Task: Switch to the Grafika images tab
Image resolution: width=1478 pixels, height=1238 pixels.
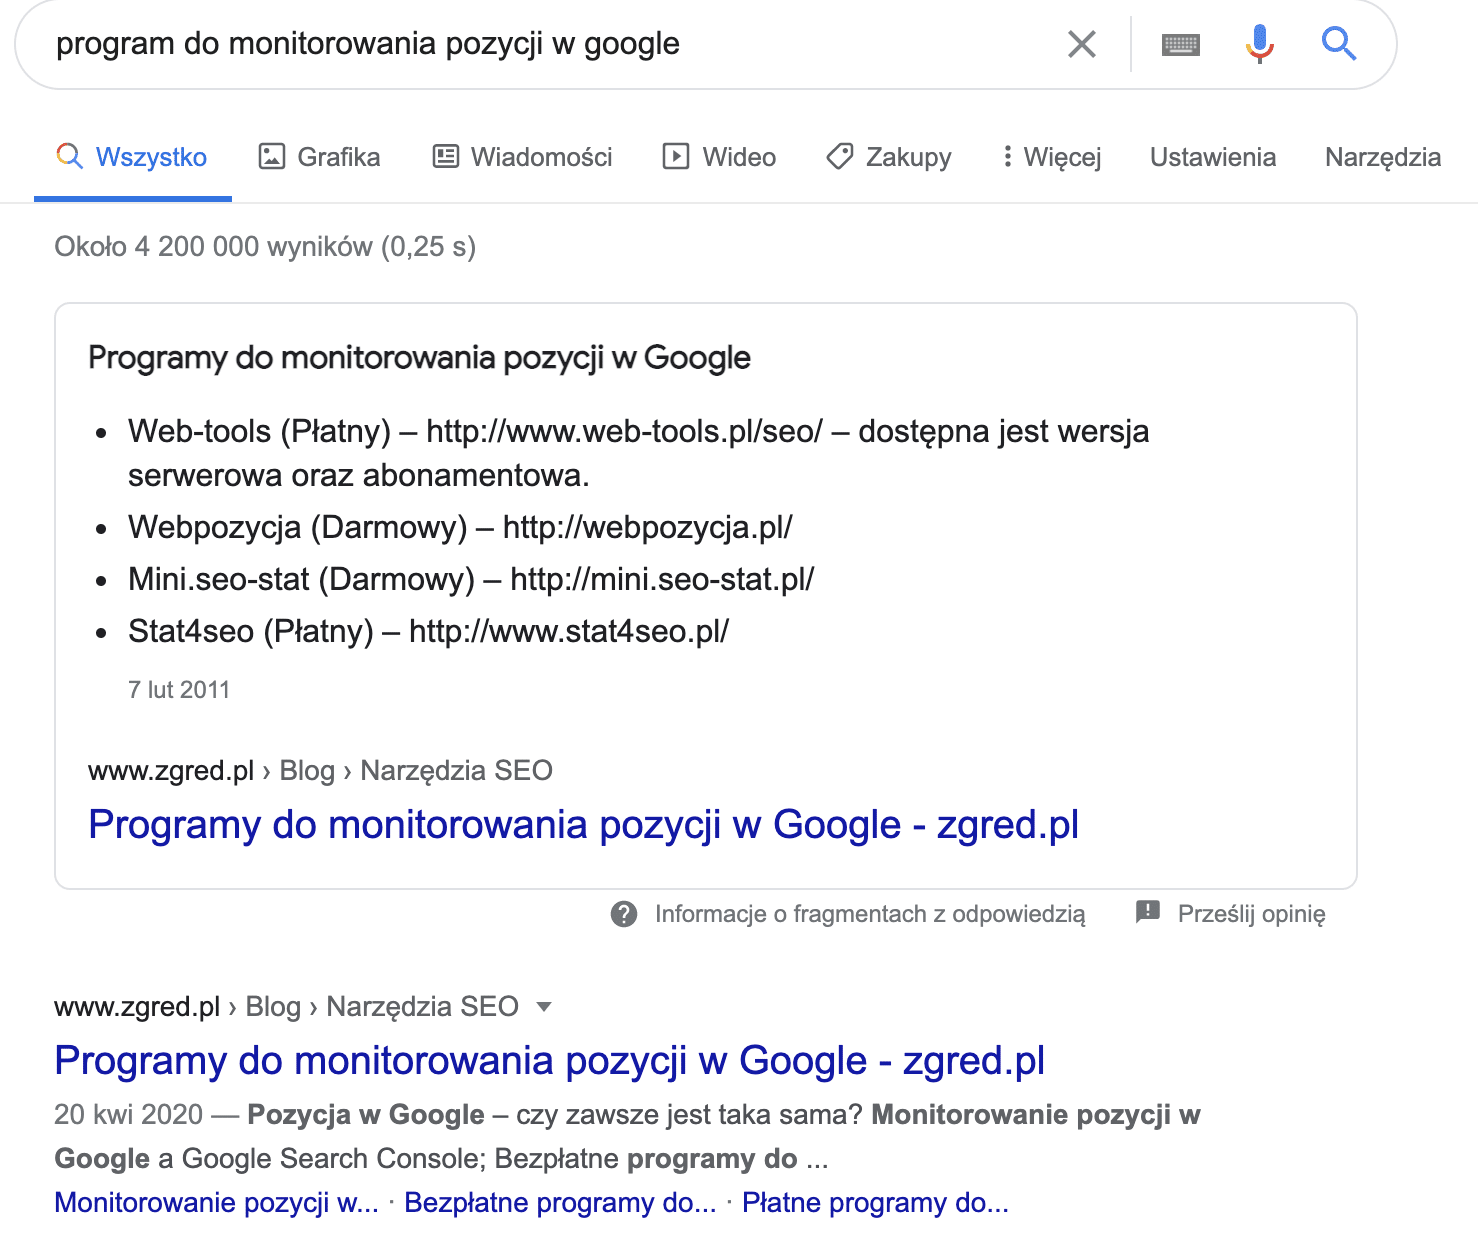Action: pyautogui.click(x=319, y=157)
